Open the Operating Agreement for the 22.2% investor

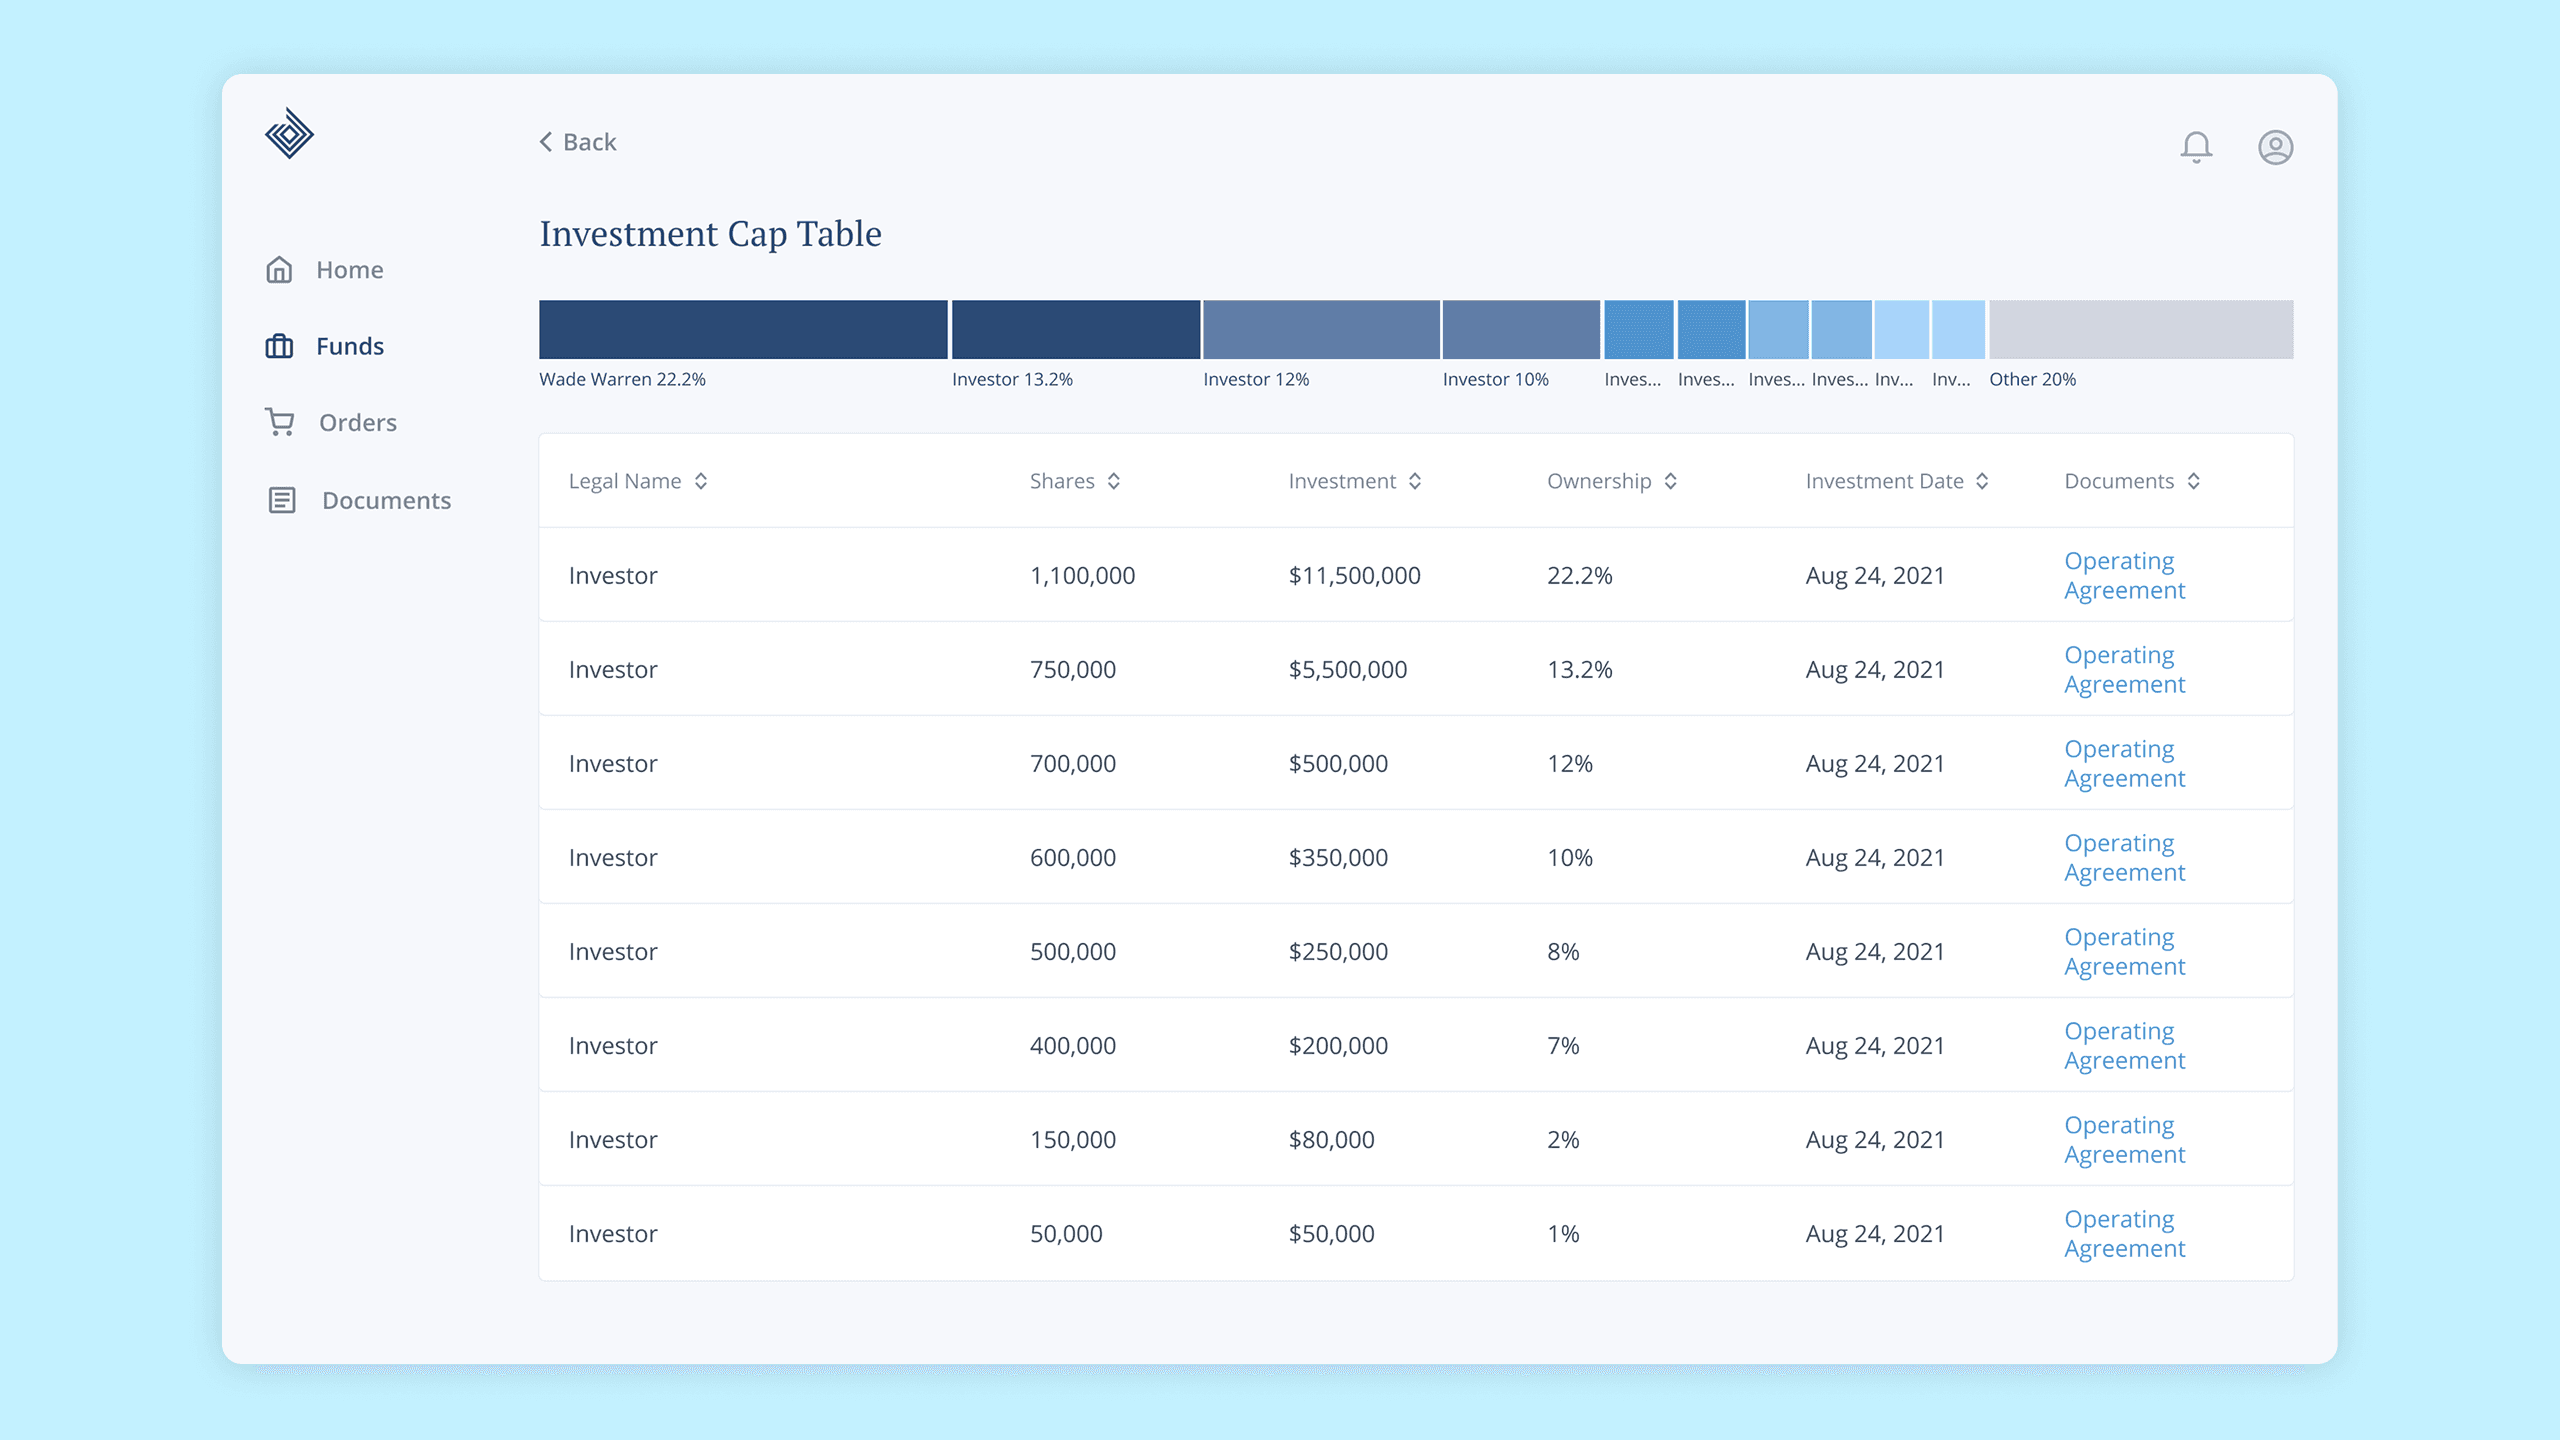pos(2123,575)
